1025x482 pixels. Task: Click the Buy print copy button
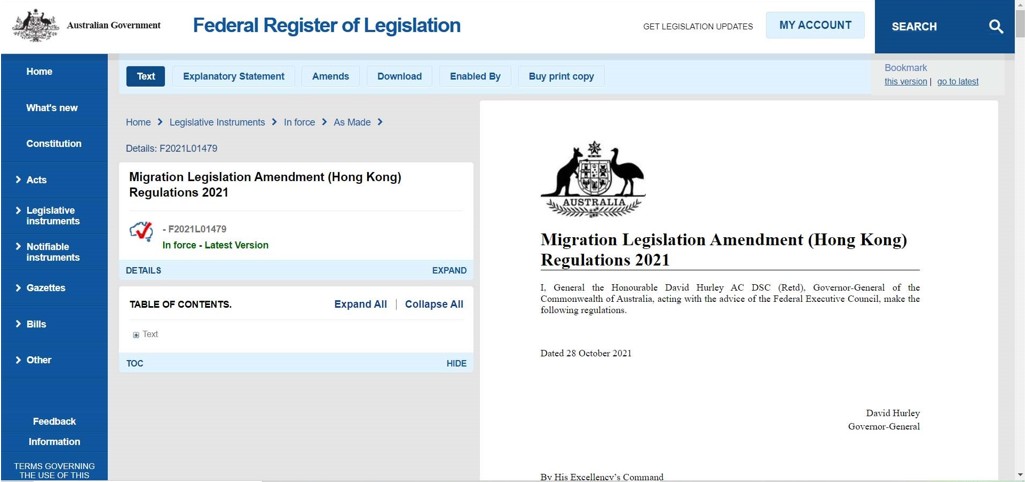561,76
